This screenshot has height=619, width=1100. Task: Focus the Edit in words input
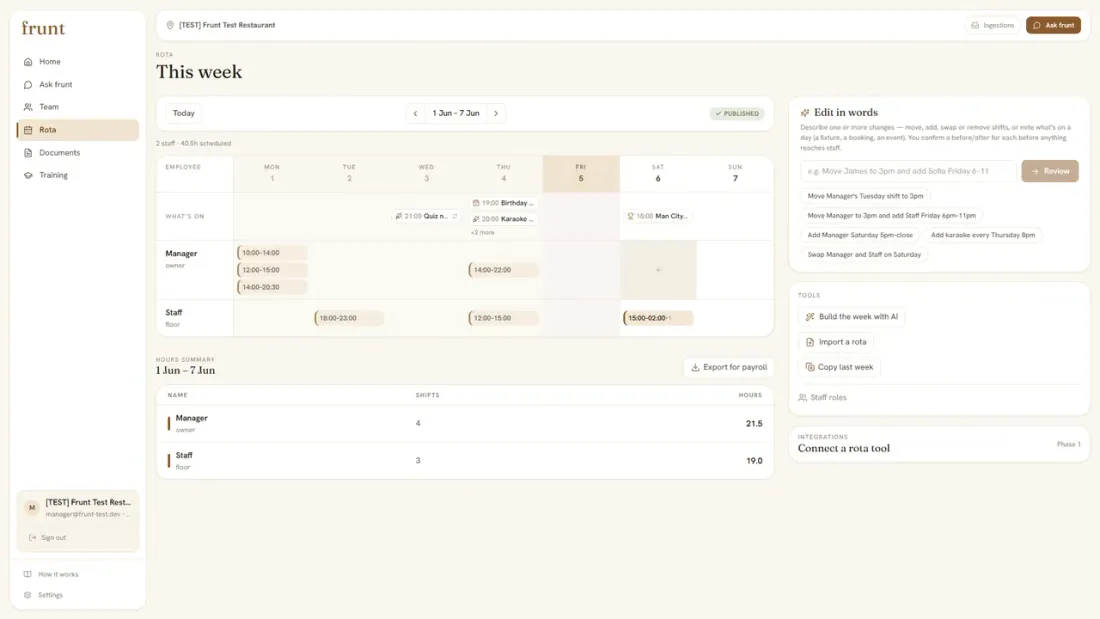(x=908, y=171)
